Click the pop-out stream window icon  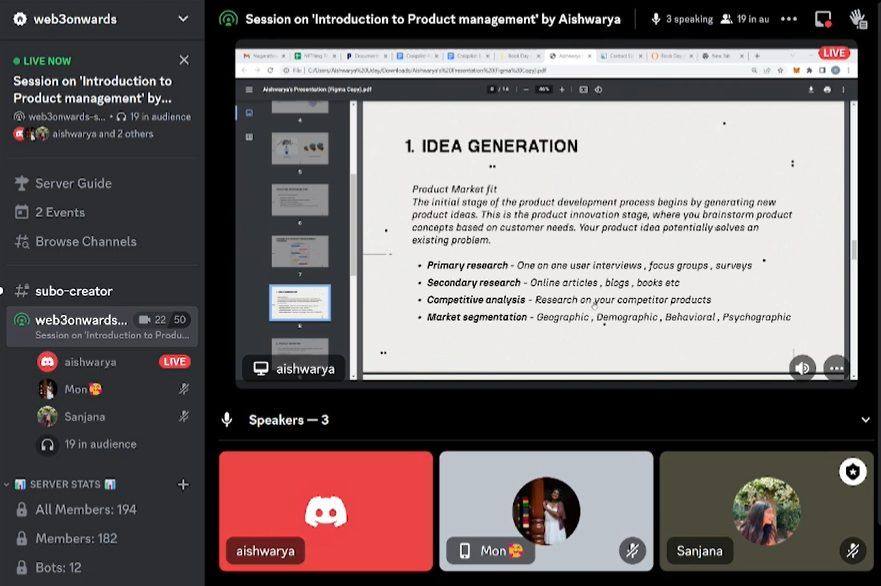pyautogui.click(x=823, y=19)
